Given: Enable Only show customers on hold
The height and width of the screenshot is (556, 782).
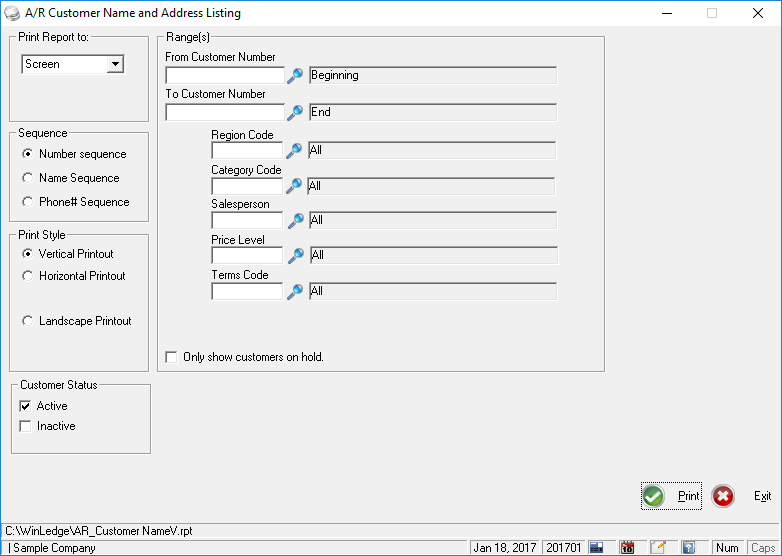Looking at the screenshot, I should click(x=172, y=357).
